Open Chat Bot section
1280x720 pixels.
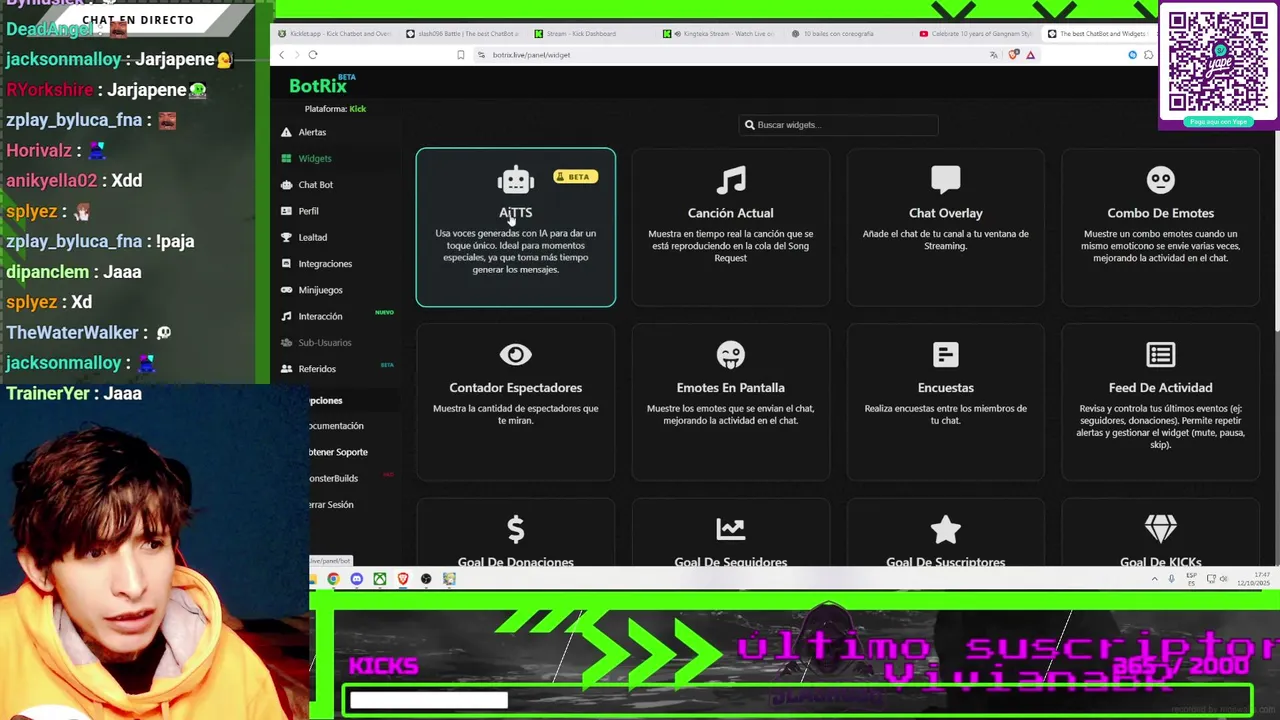(316, 185)
